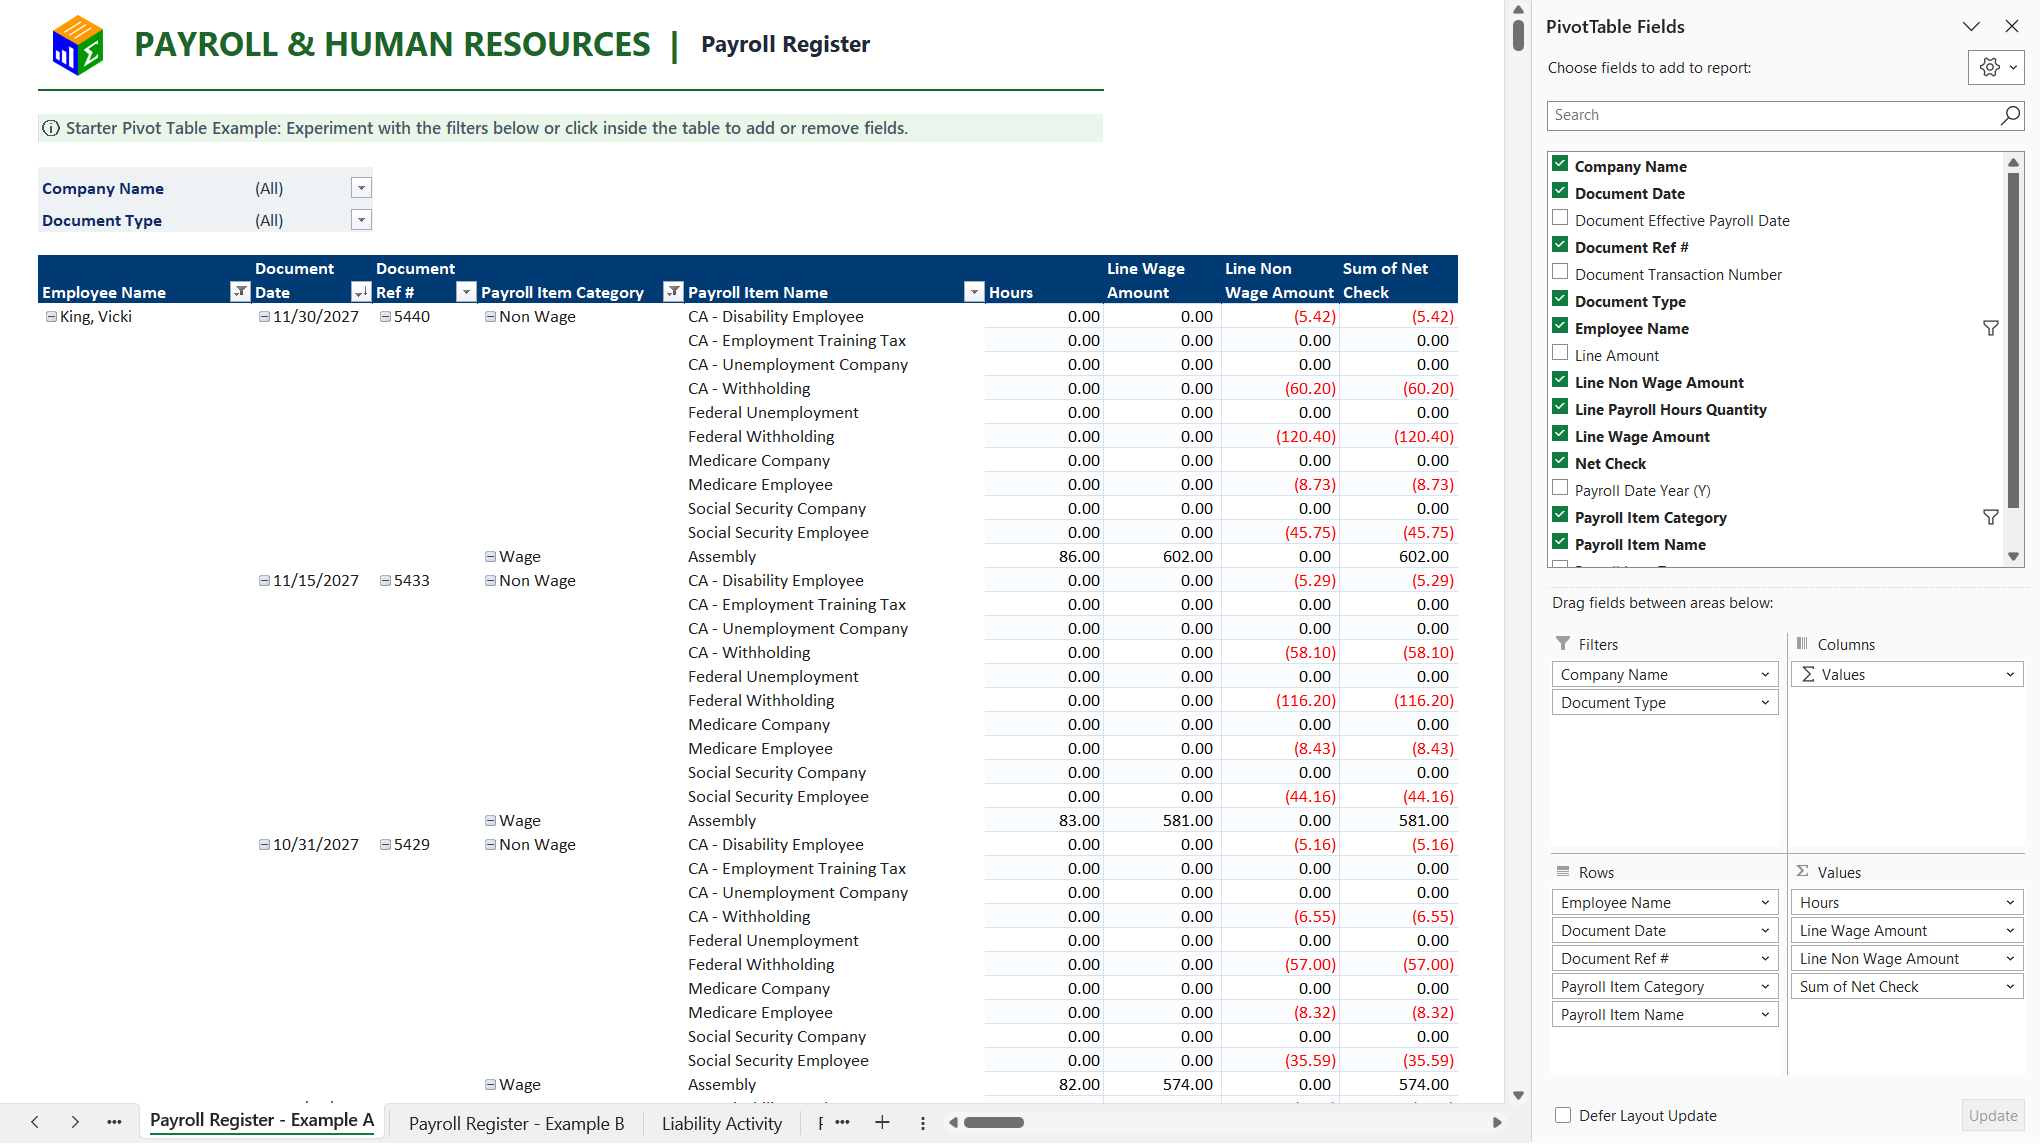This screenshot has height=1144, width=2040.
Task: Uncheck the Net Check field checkbox
Action: pyautogui.click(x=1560, y=461)
